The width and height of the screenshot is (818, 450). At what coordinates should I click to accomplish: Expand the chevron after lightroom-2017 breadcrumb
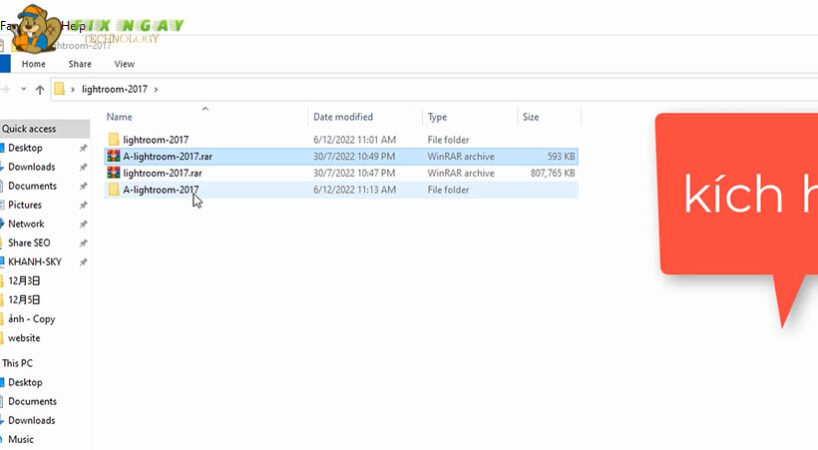(x=156, y=89)
